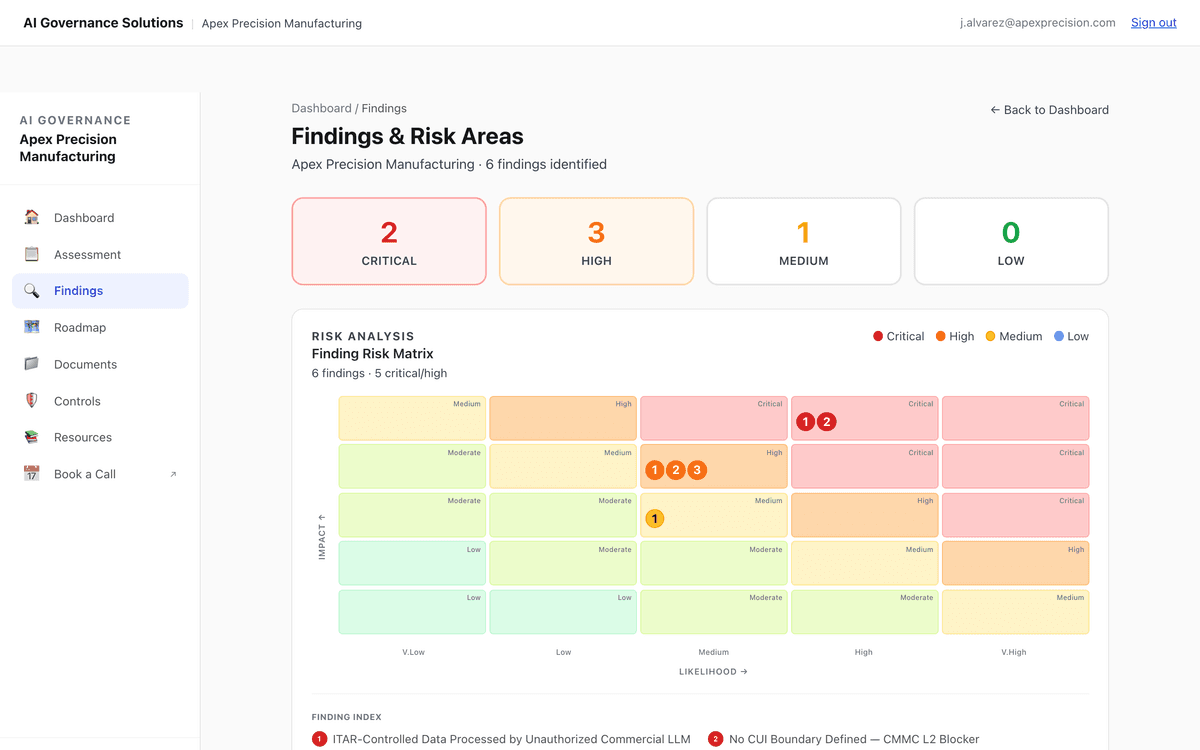Click the blue Low legend dot
This screenshot has height=750, width=1200.
[1059, 337]
